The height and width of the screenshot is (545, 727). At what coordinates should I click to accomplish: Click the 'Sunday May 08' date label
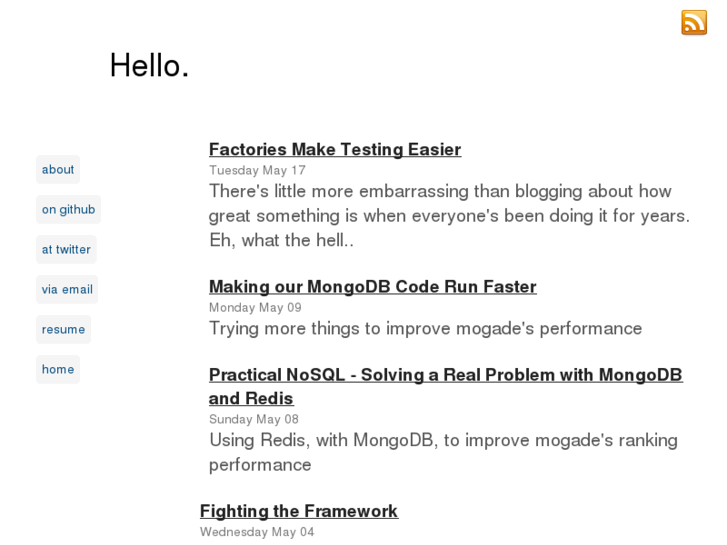[x=254, y=419]
